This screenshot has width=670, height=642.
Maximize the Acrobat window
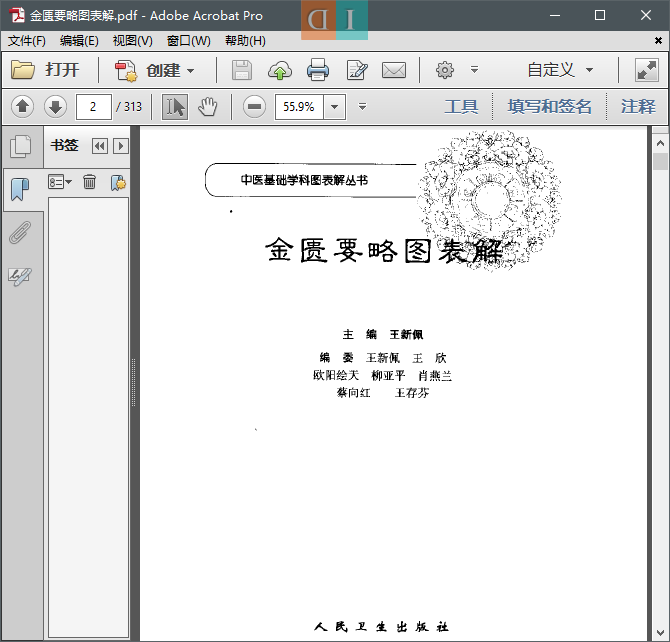tap(600, 15)
